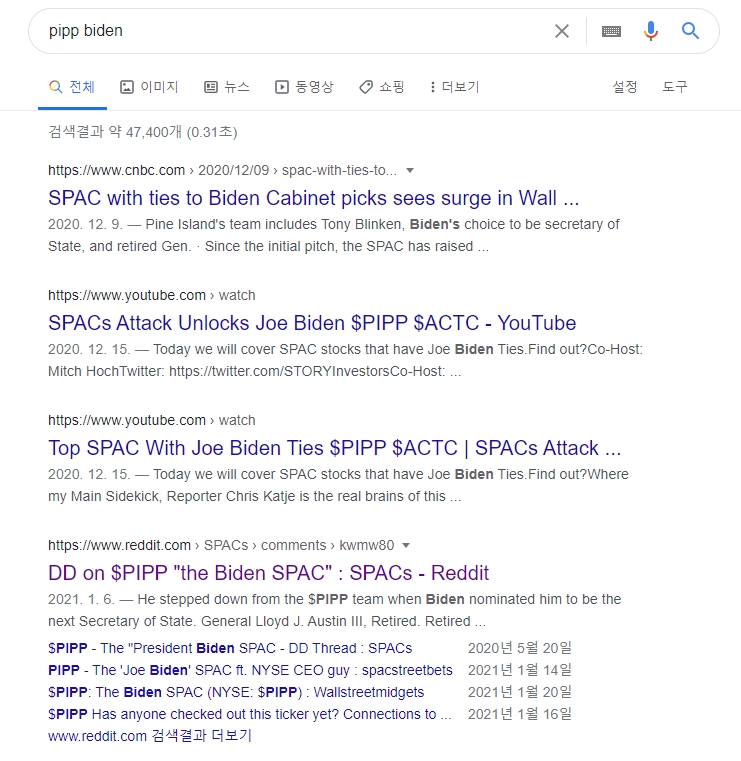
Task: Click reddit.com › SPACs › comments URL text
Action: click(221, 546)
